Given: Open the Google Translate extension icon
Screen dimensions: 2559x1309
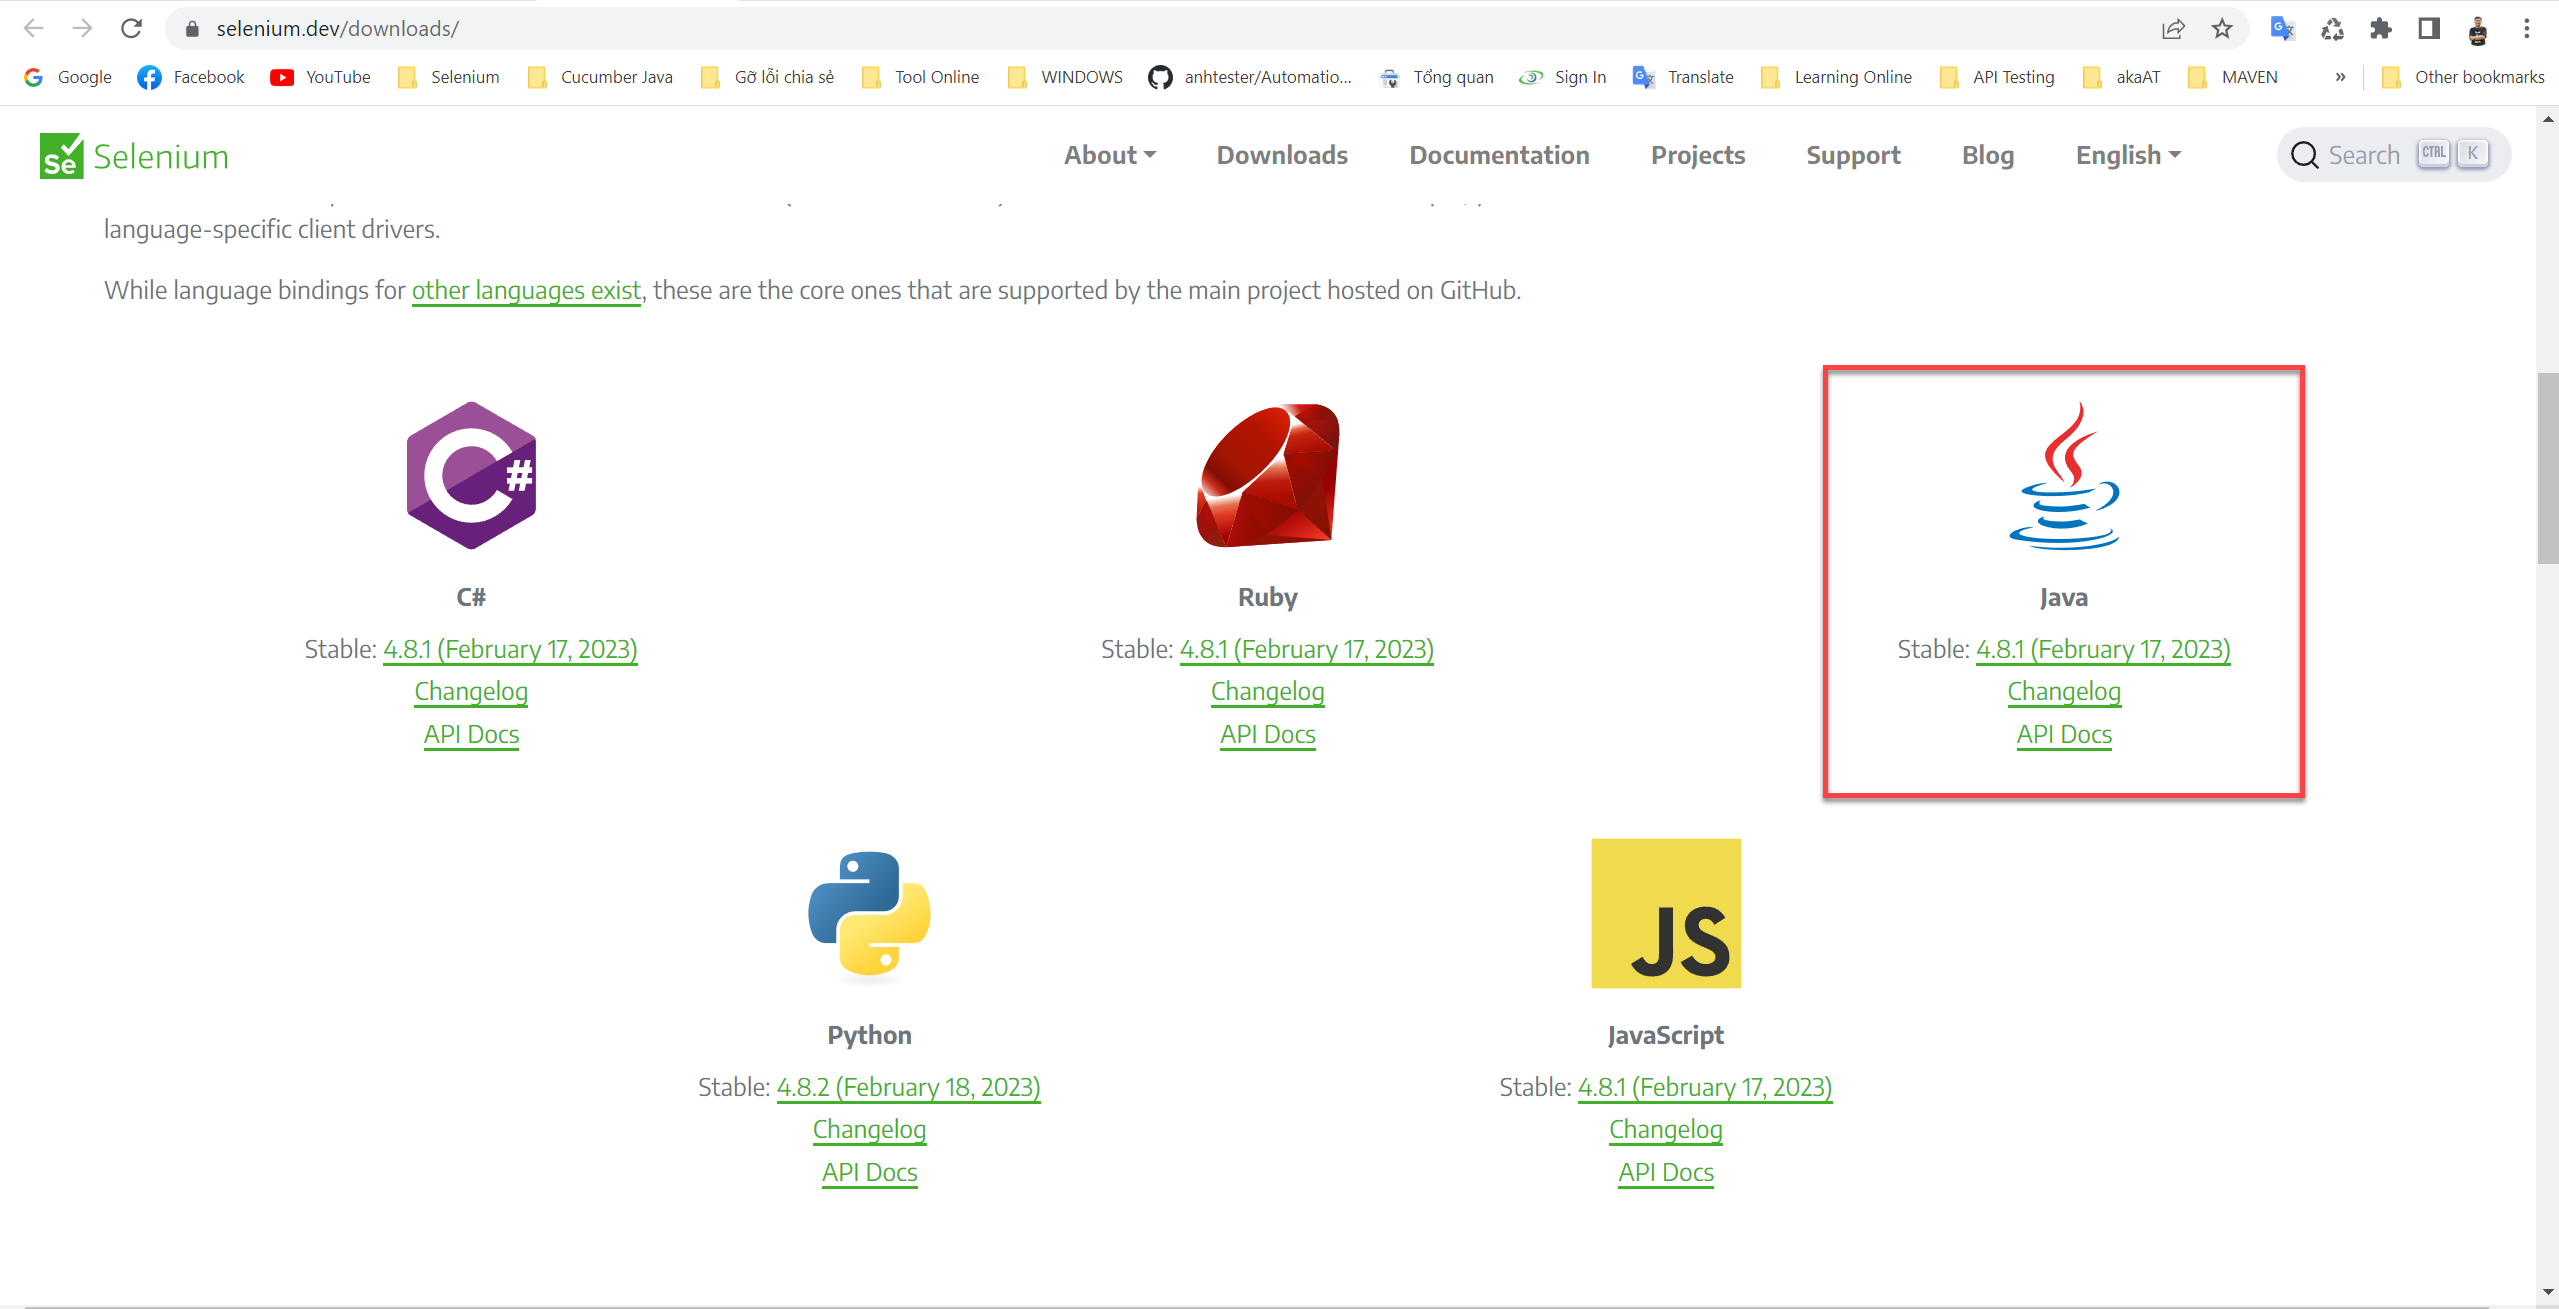Looking at the screenshot, I should (2282, 29).
